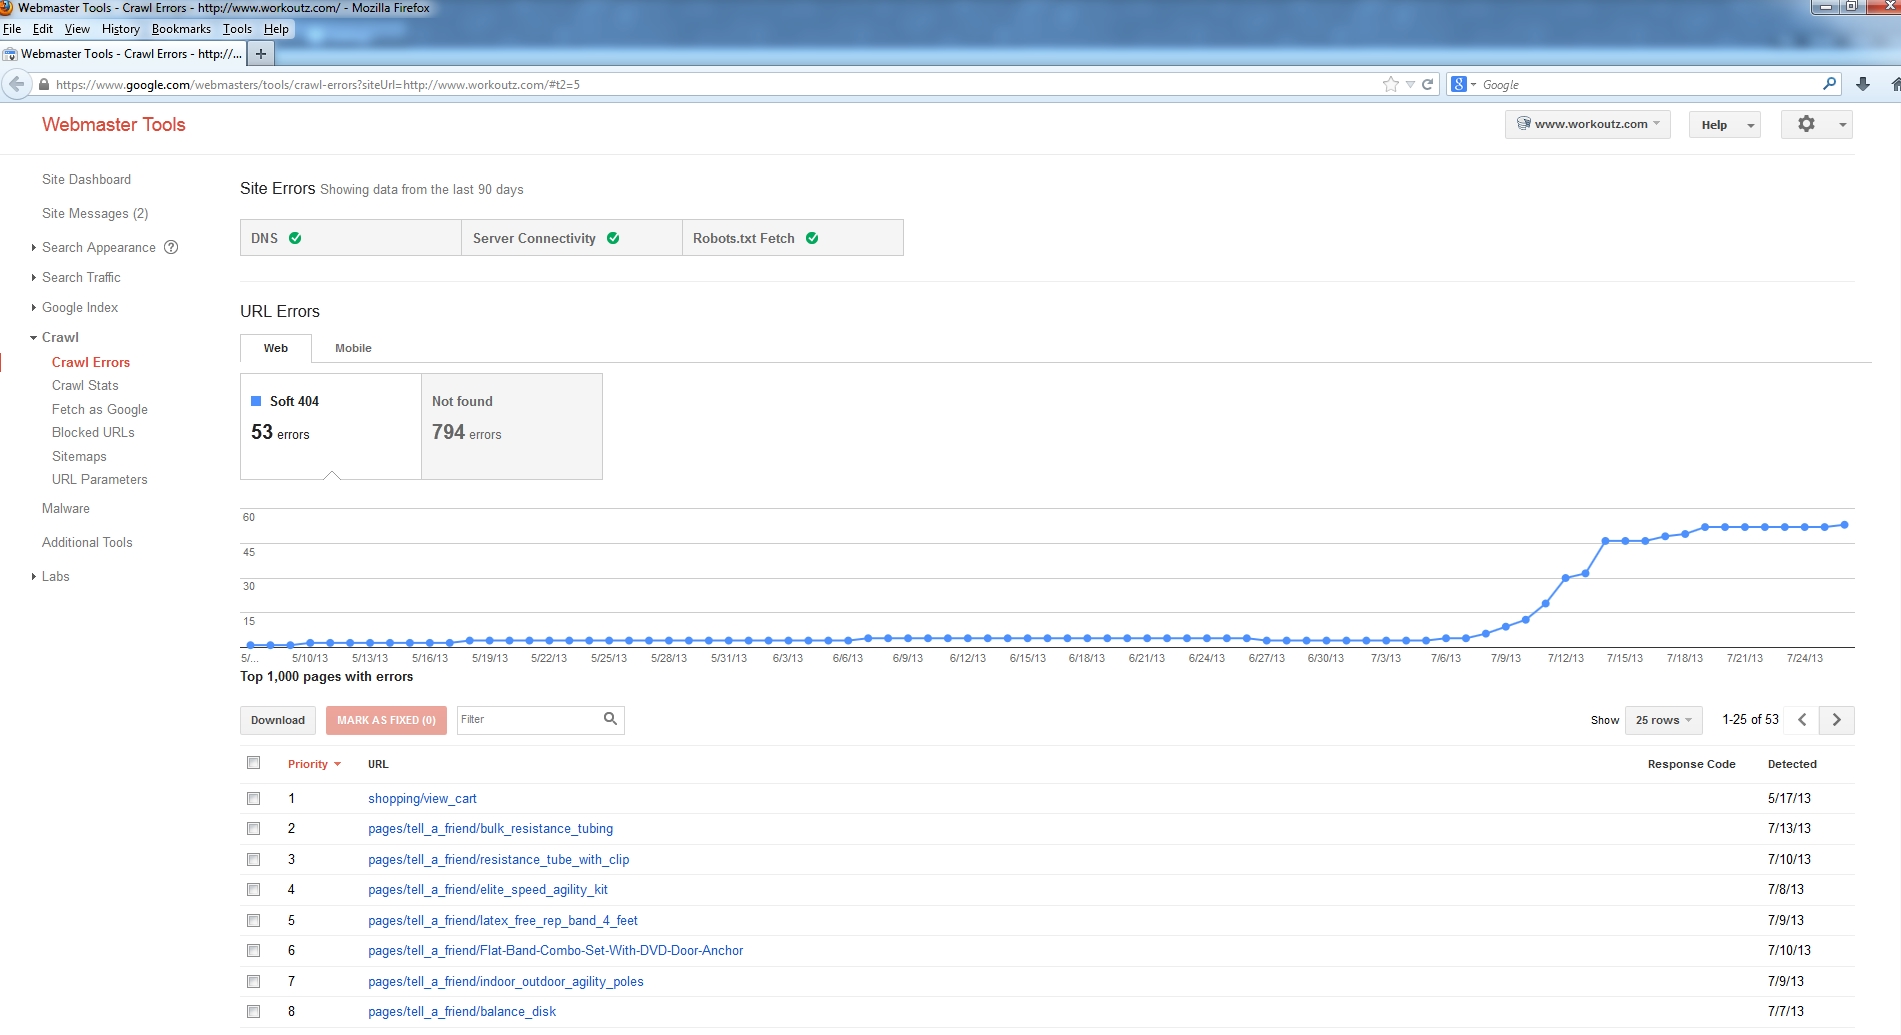Check the box for Flat-Band-Combo-Set row
Image resolution: width=1901 pixels, height=1035 pixels.
(254, 950)
